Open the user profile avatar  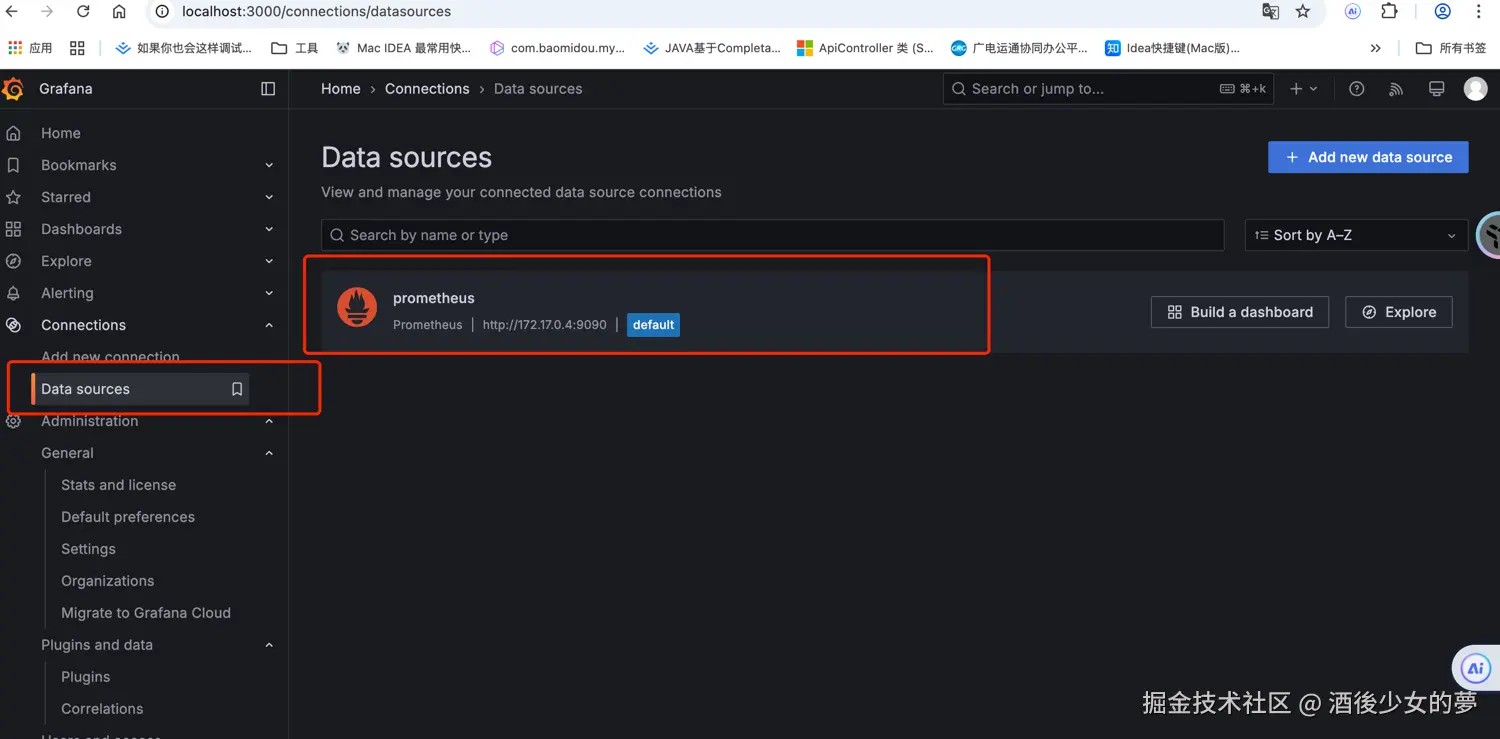[x=1475, y=89]
